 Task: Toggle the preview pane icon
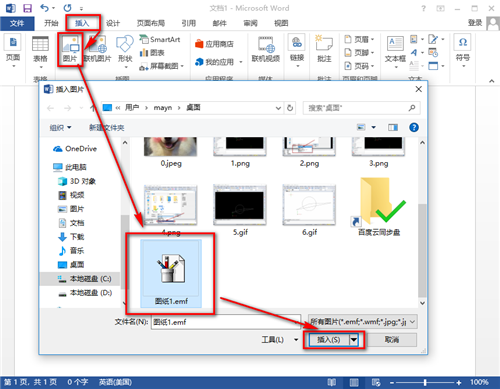(x=393, y=127)
